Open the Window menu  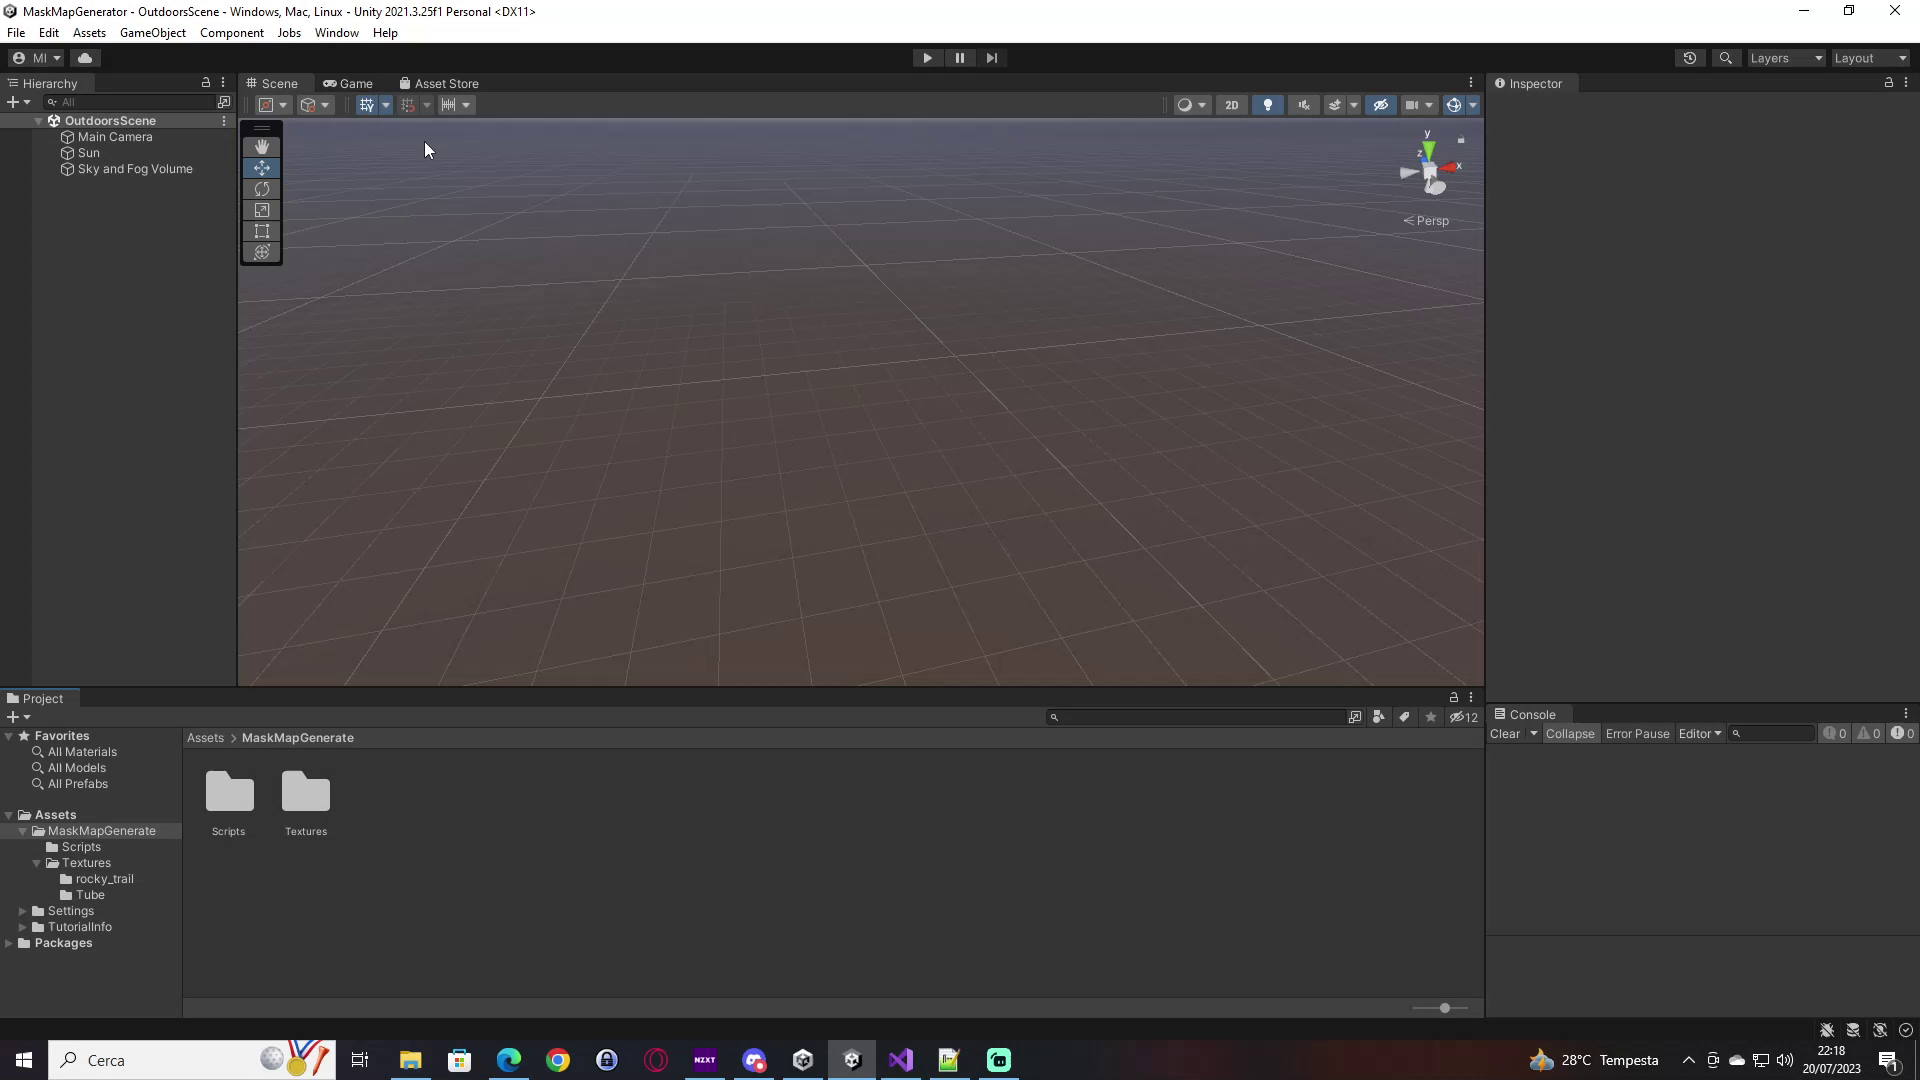[x=337, y=33]
